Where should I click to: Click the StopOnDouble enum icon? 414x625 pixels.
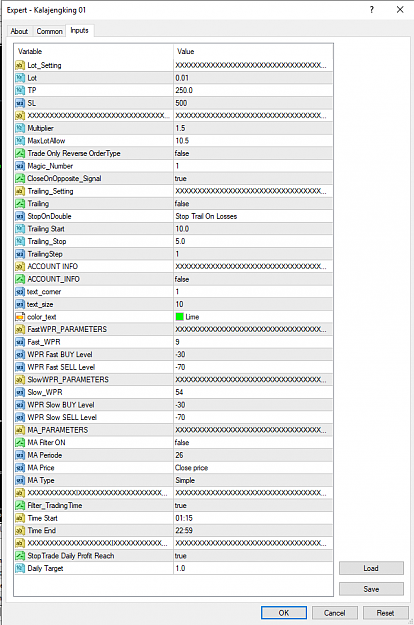tap(20, 216)
